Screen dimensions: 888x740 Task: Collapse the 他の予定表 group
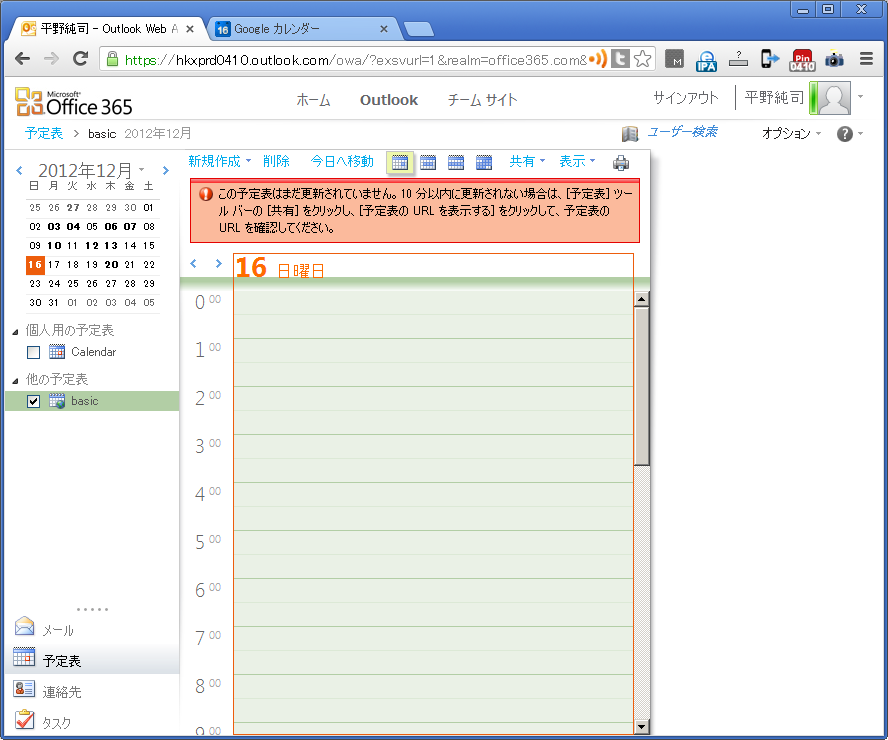point(15,380)
